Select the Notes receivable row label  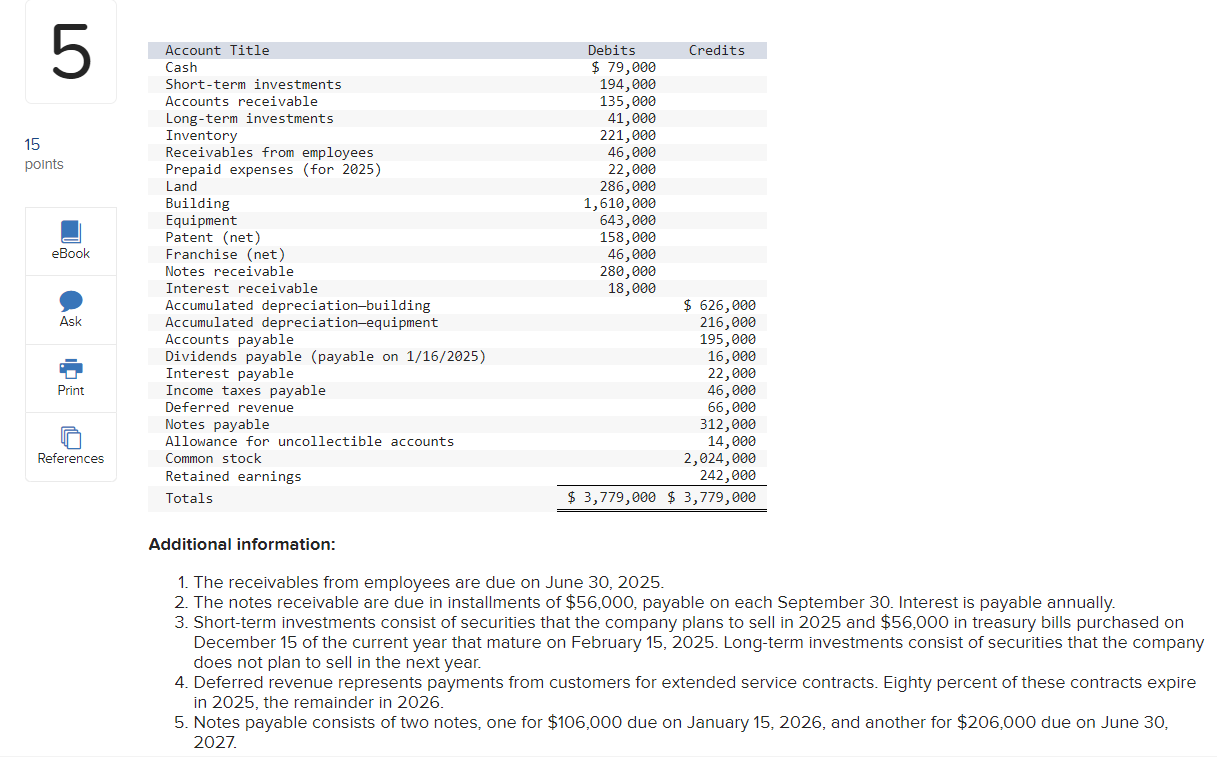coord(229,271)
